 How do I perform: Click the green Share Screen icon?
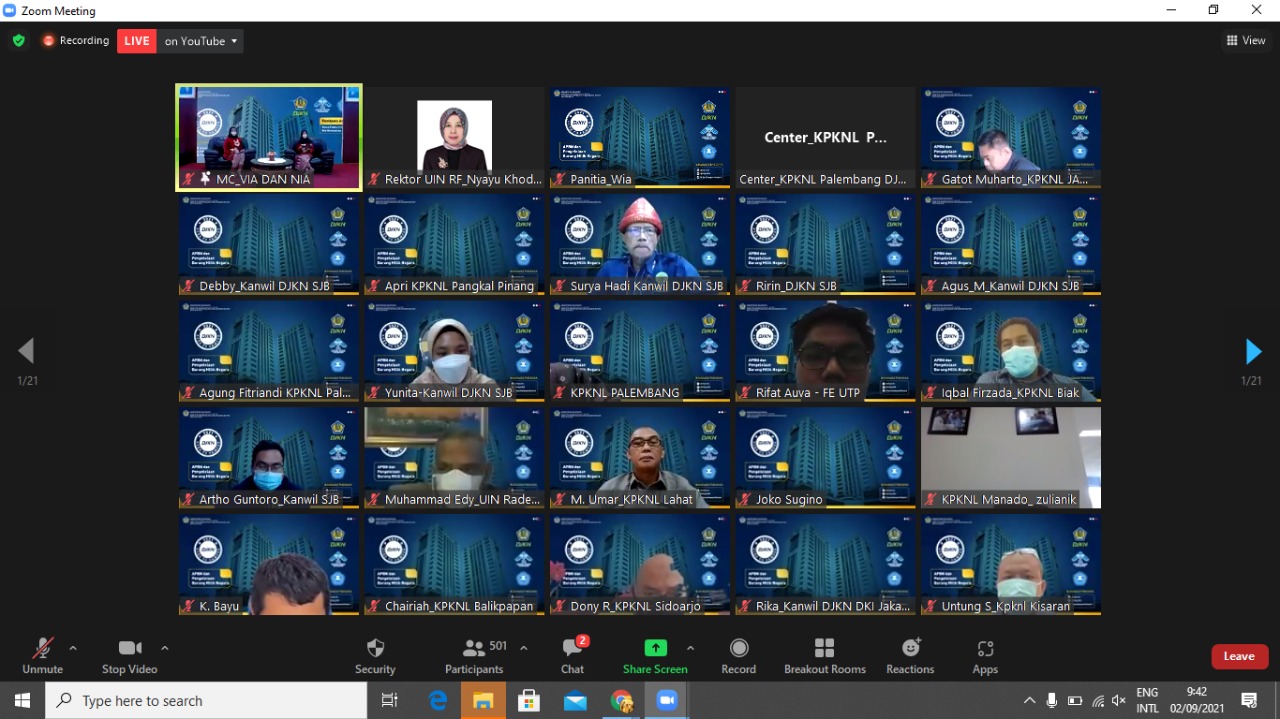pos(655,648)
